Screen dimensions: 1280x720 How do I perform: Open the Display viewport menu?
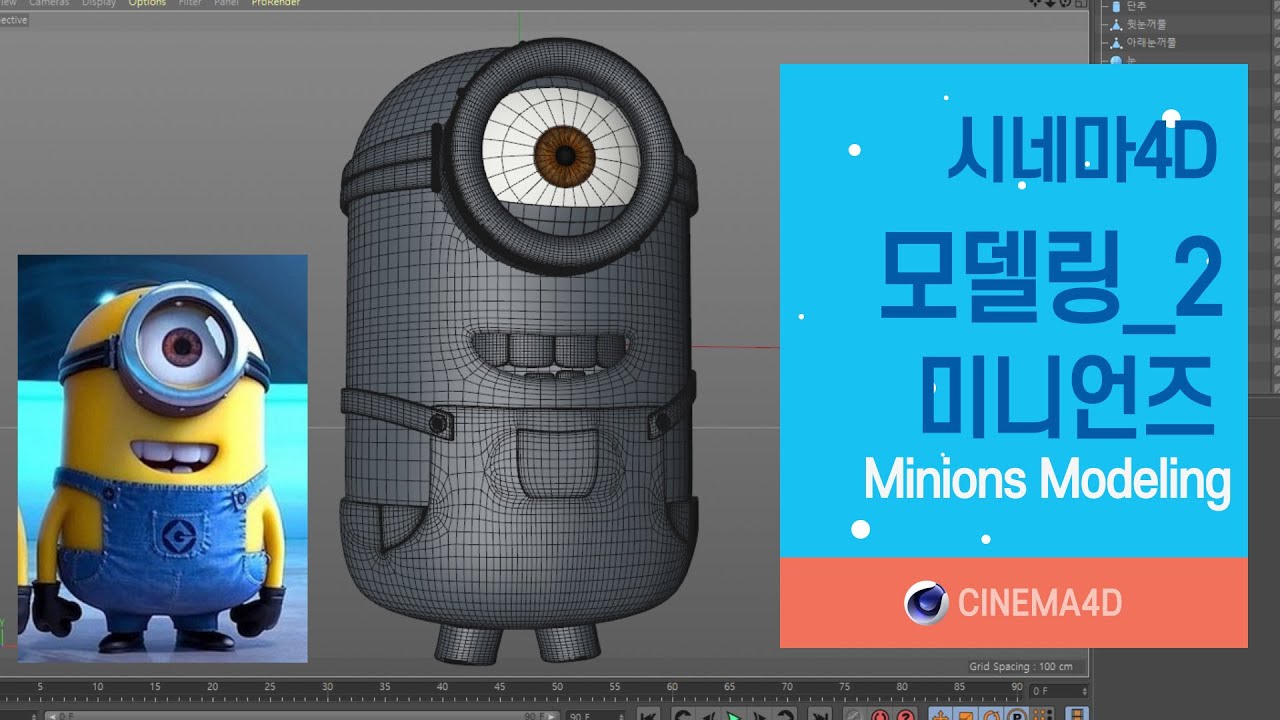(x=99, y=3)
